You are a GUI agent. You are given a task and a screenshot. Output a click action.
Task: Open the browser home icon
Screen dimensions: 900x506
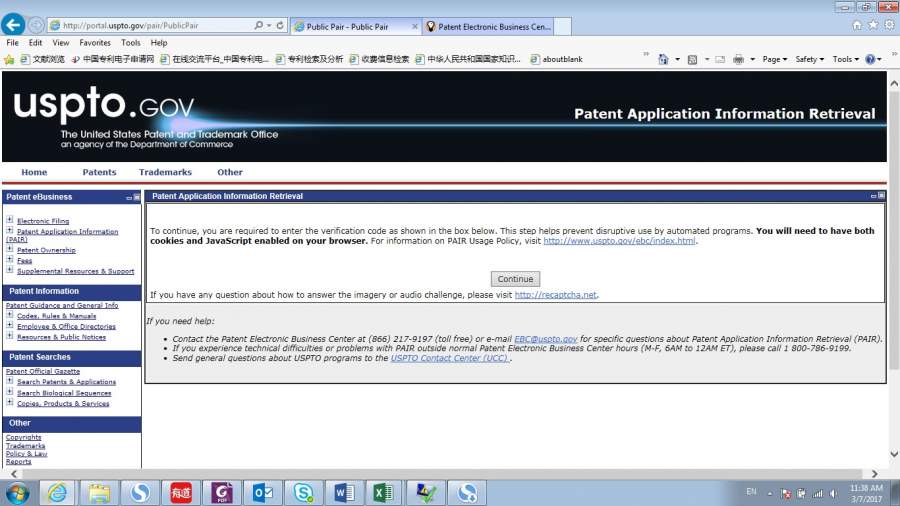(x=857, y=25)
